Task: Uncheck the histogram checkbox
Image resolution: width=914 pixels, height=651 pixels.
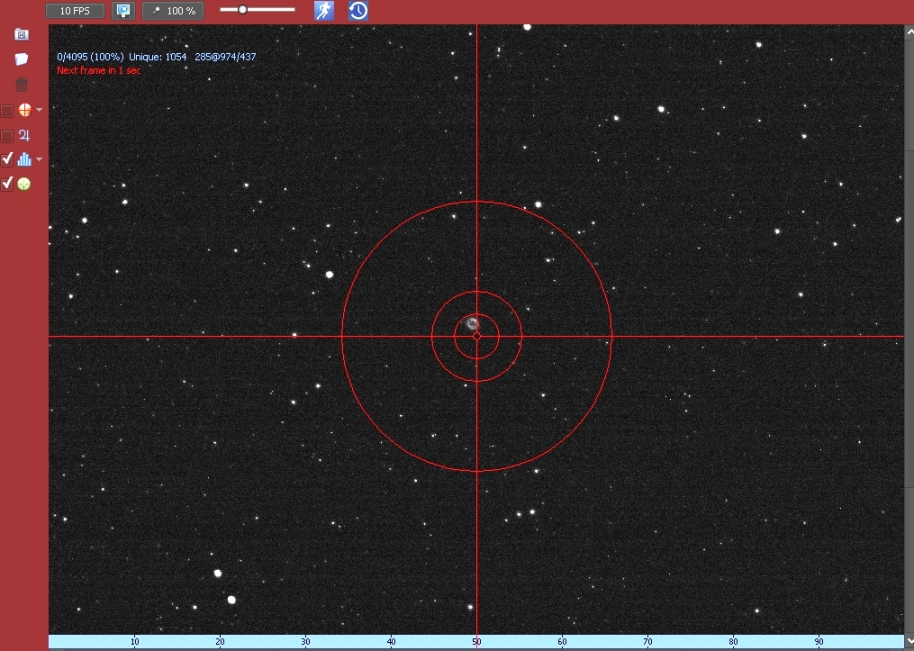Action: [7, 159]
